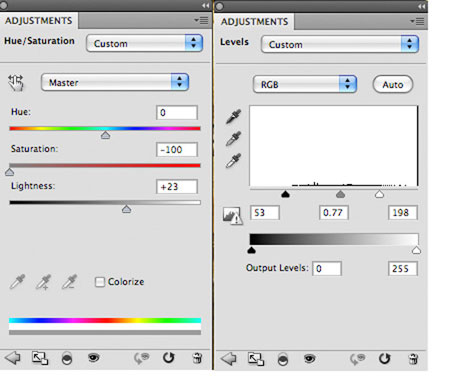
Task: Click the highlight input field showing 198
Action: [x=403, y=213]
